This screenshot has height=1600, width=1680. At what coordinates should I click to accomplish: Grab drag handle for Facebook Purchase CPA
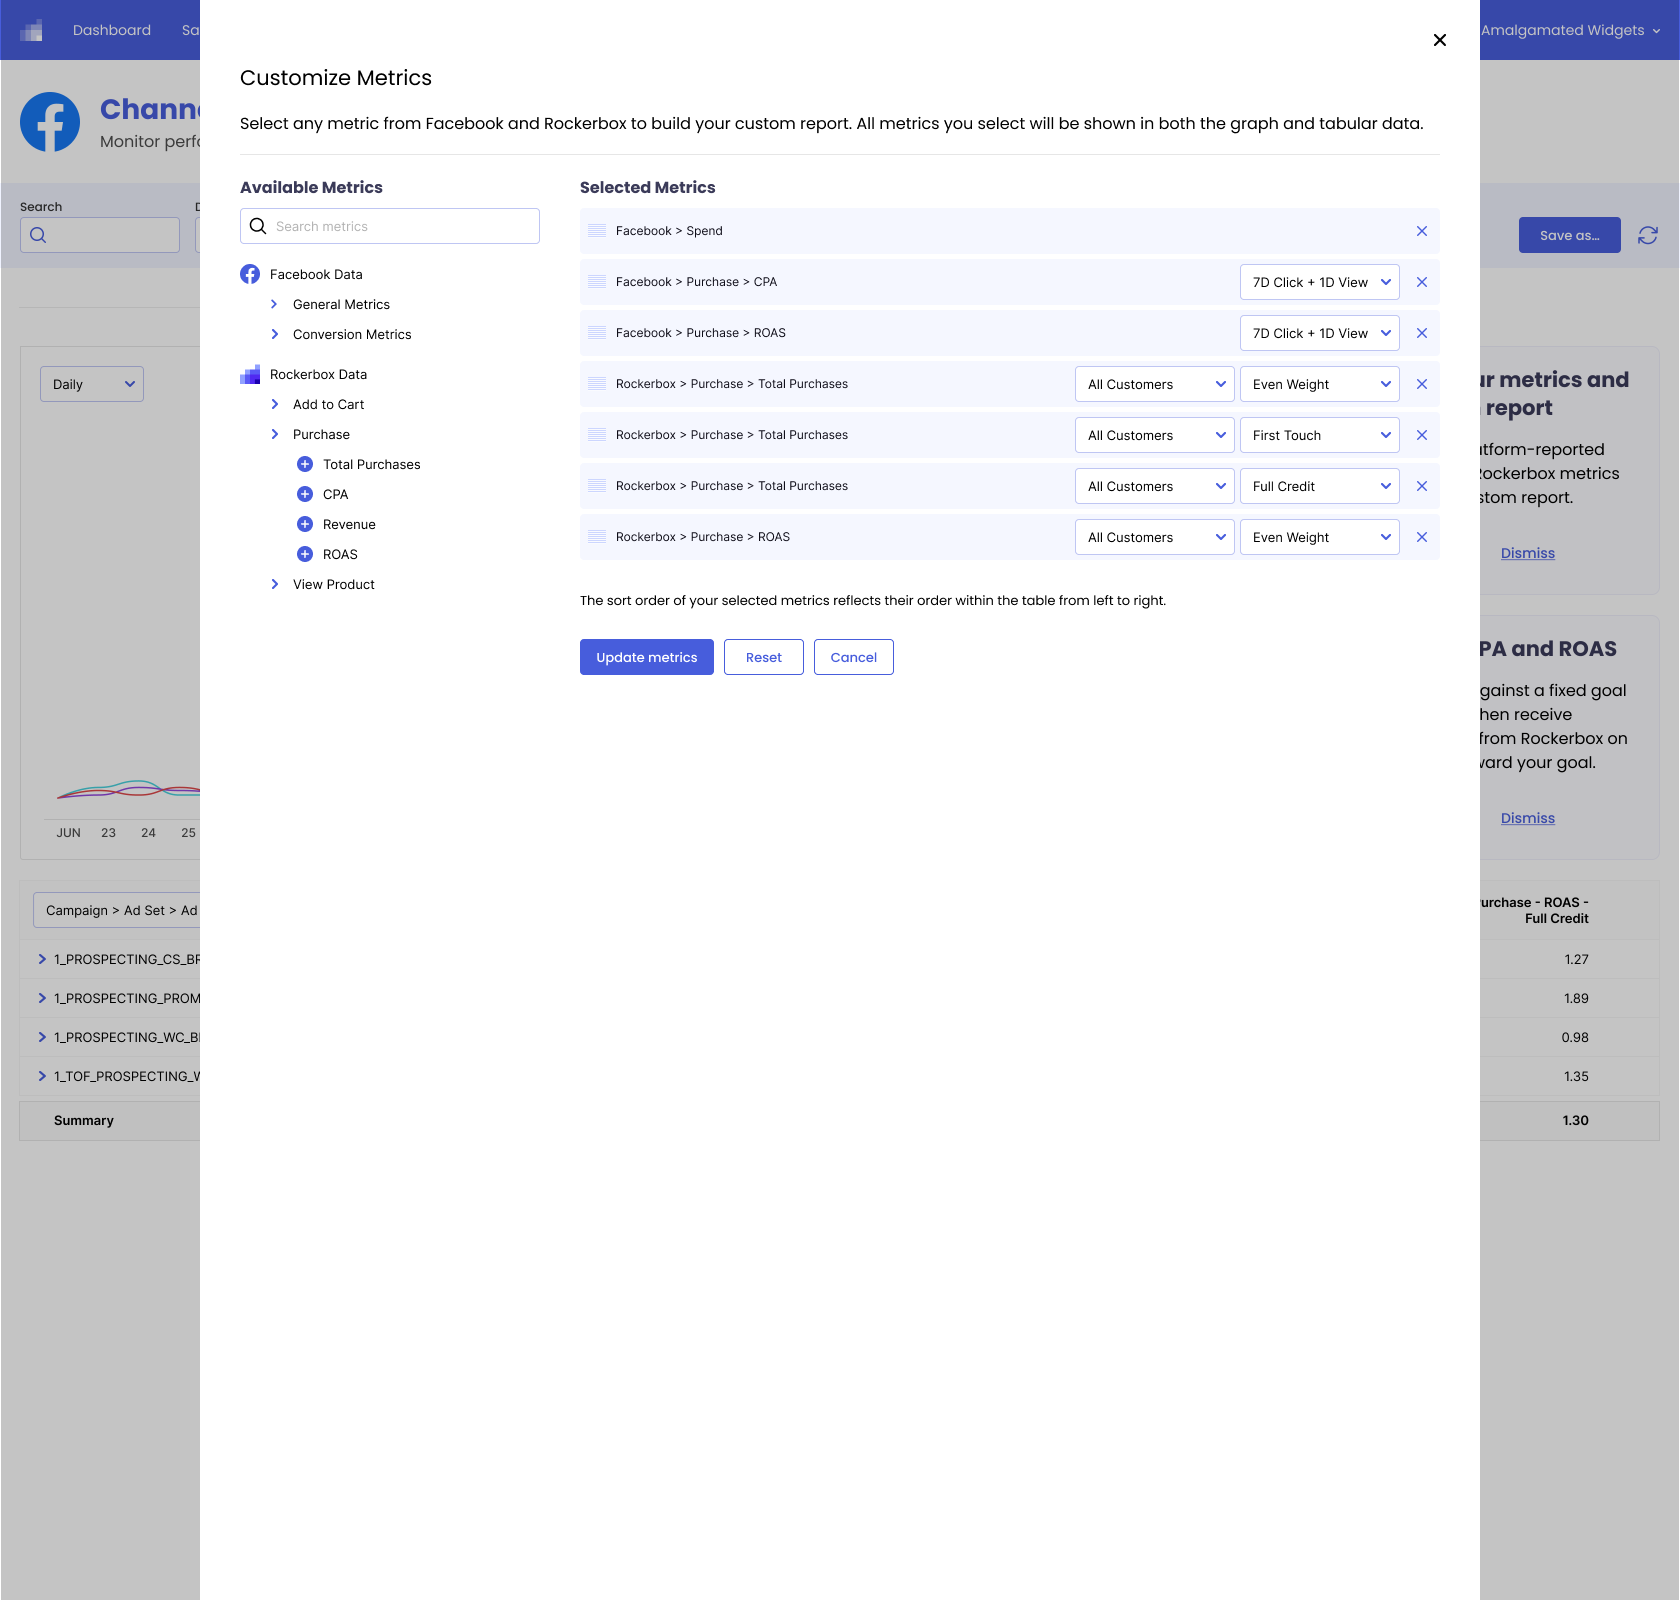[597, 282]
